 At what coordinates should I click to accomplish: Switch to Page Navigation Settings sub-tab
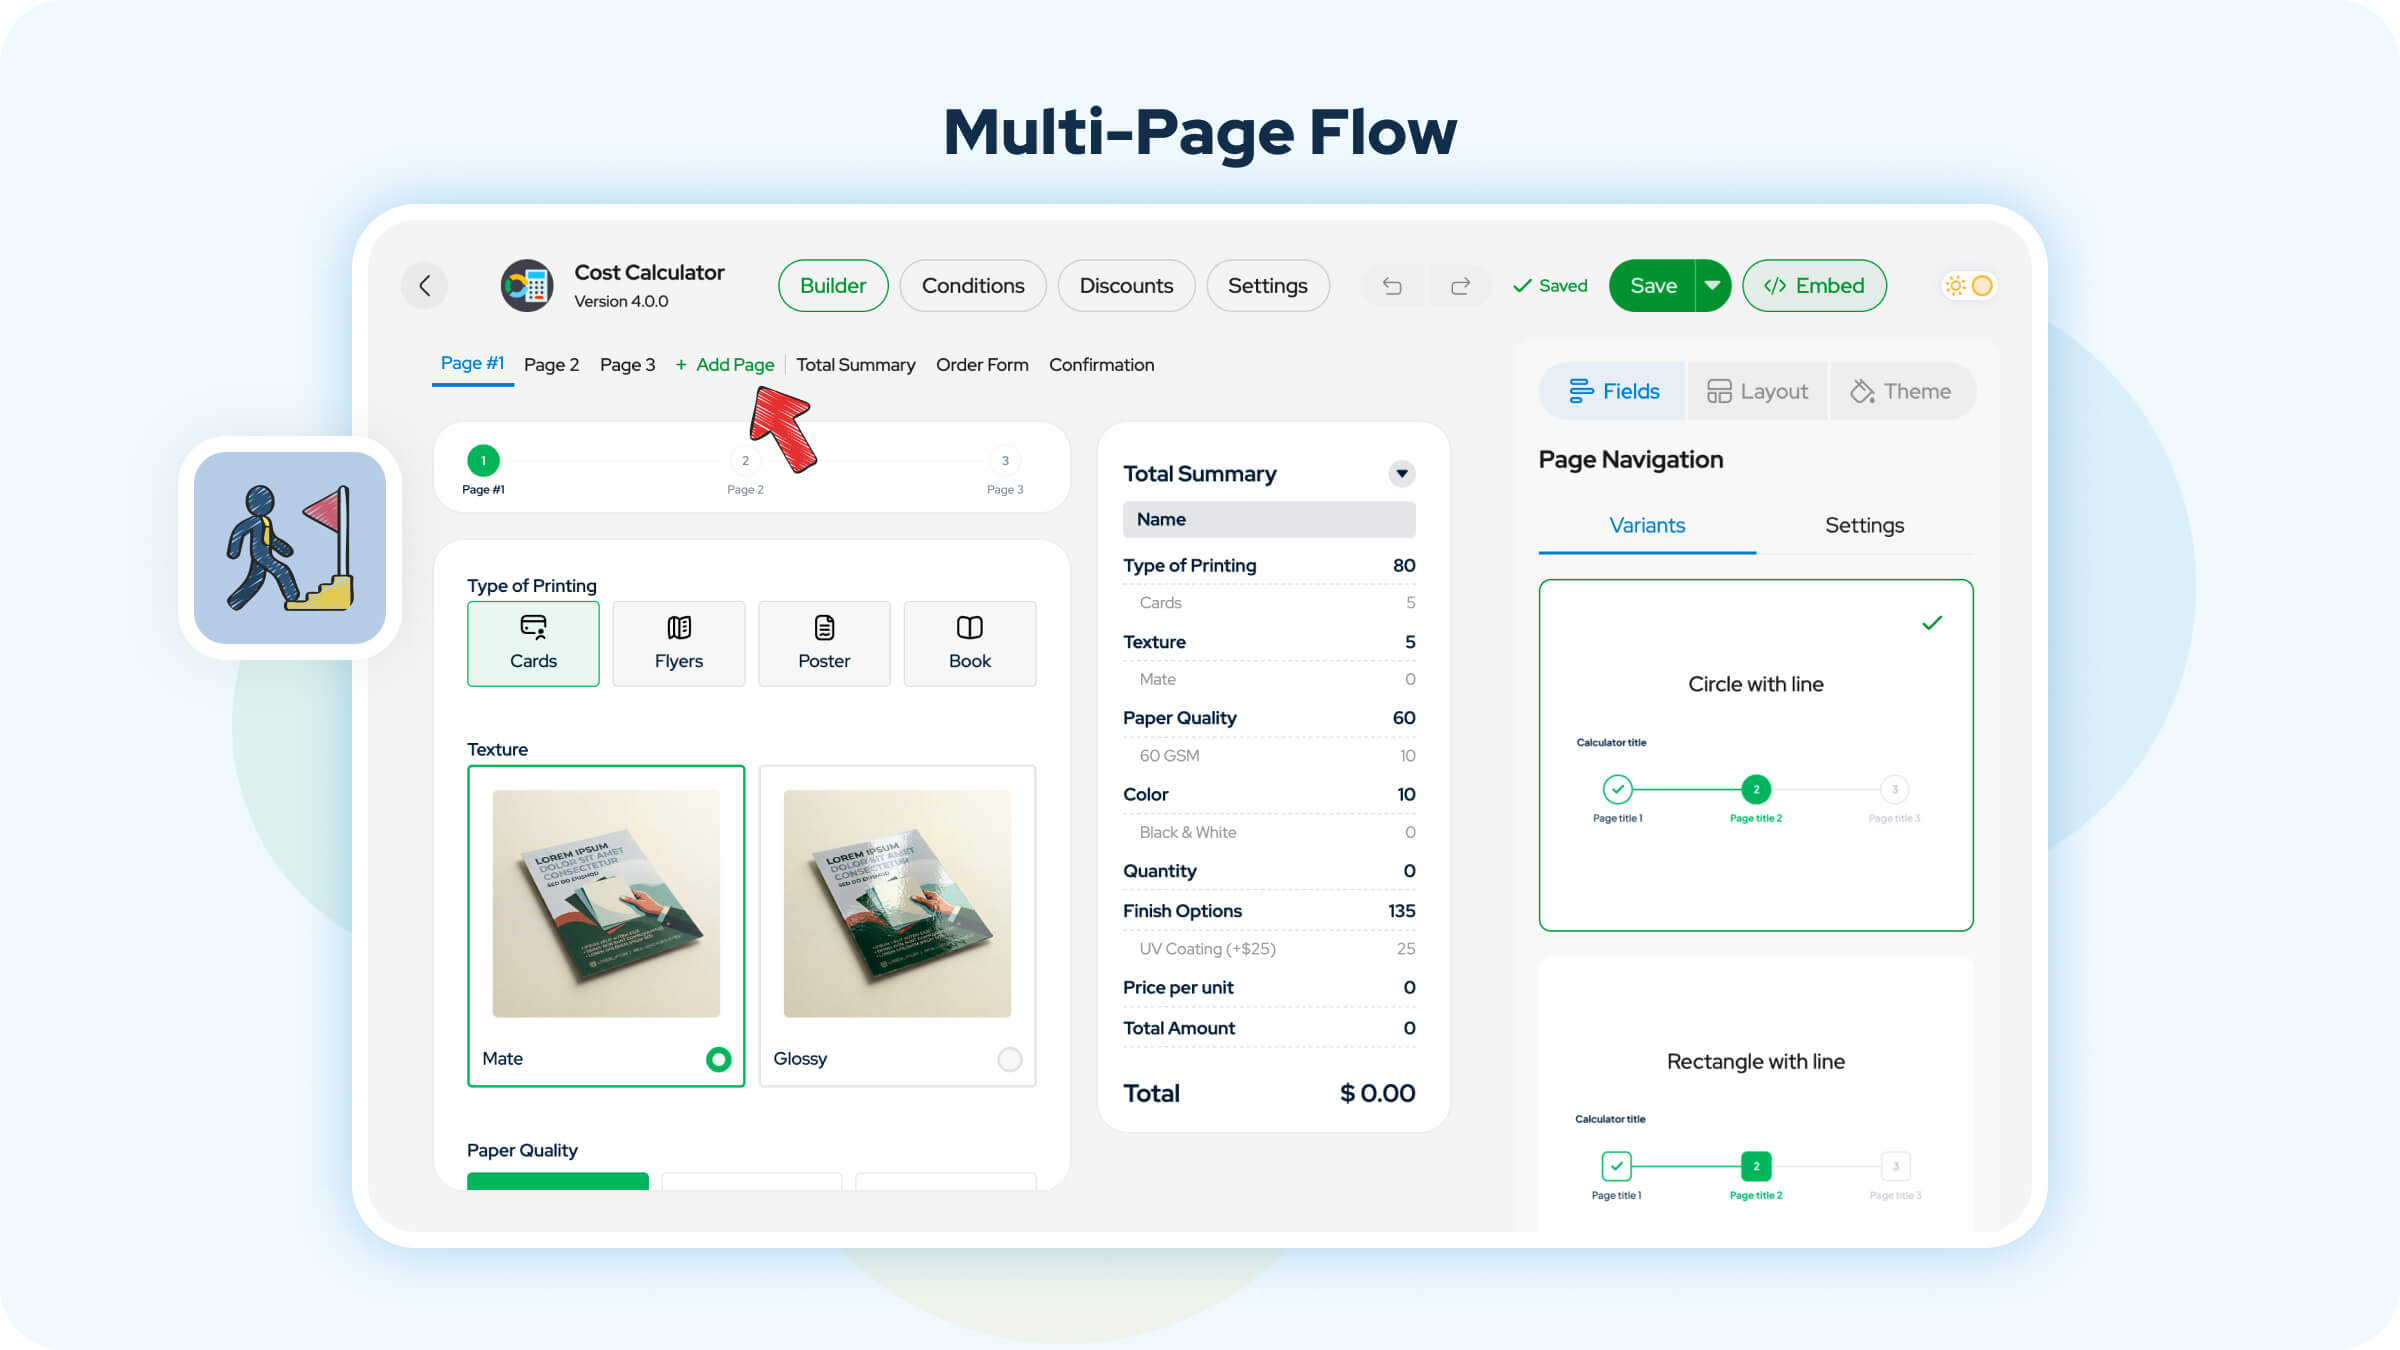tap(1864, 526)
